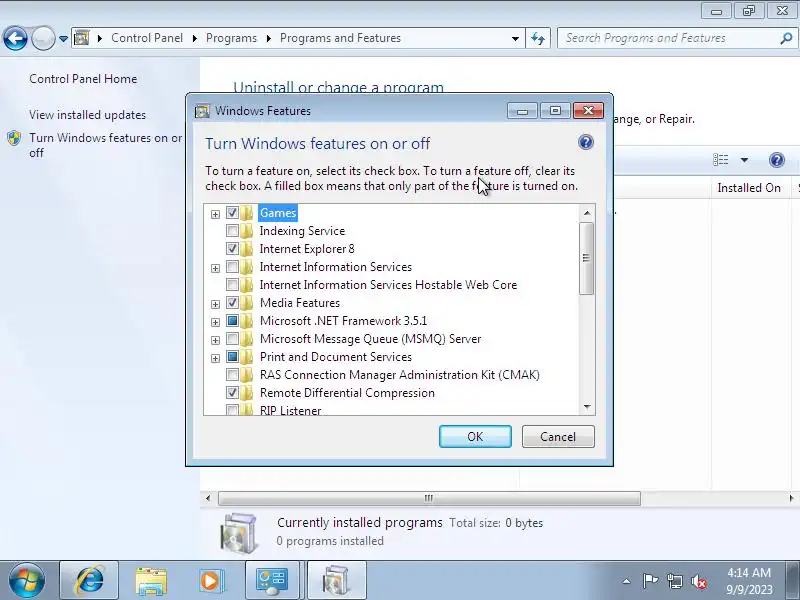Open Action Center flag icon

[x=650, y=581]
